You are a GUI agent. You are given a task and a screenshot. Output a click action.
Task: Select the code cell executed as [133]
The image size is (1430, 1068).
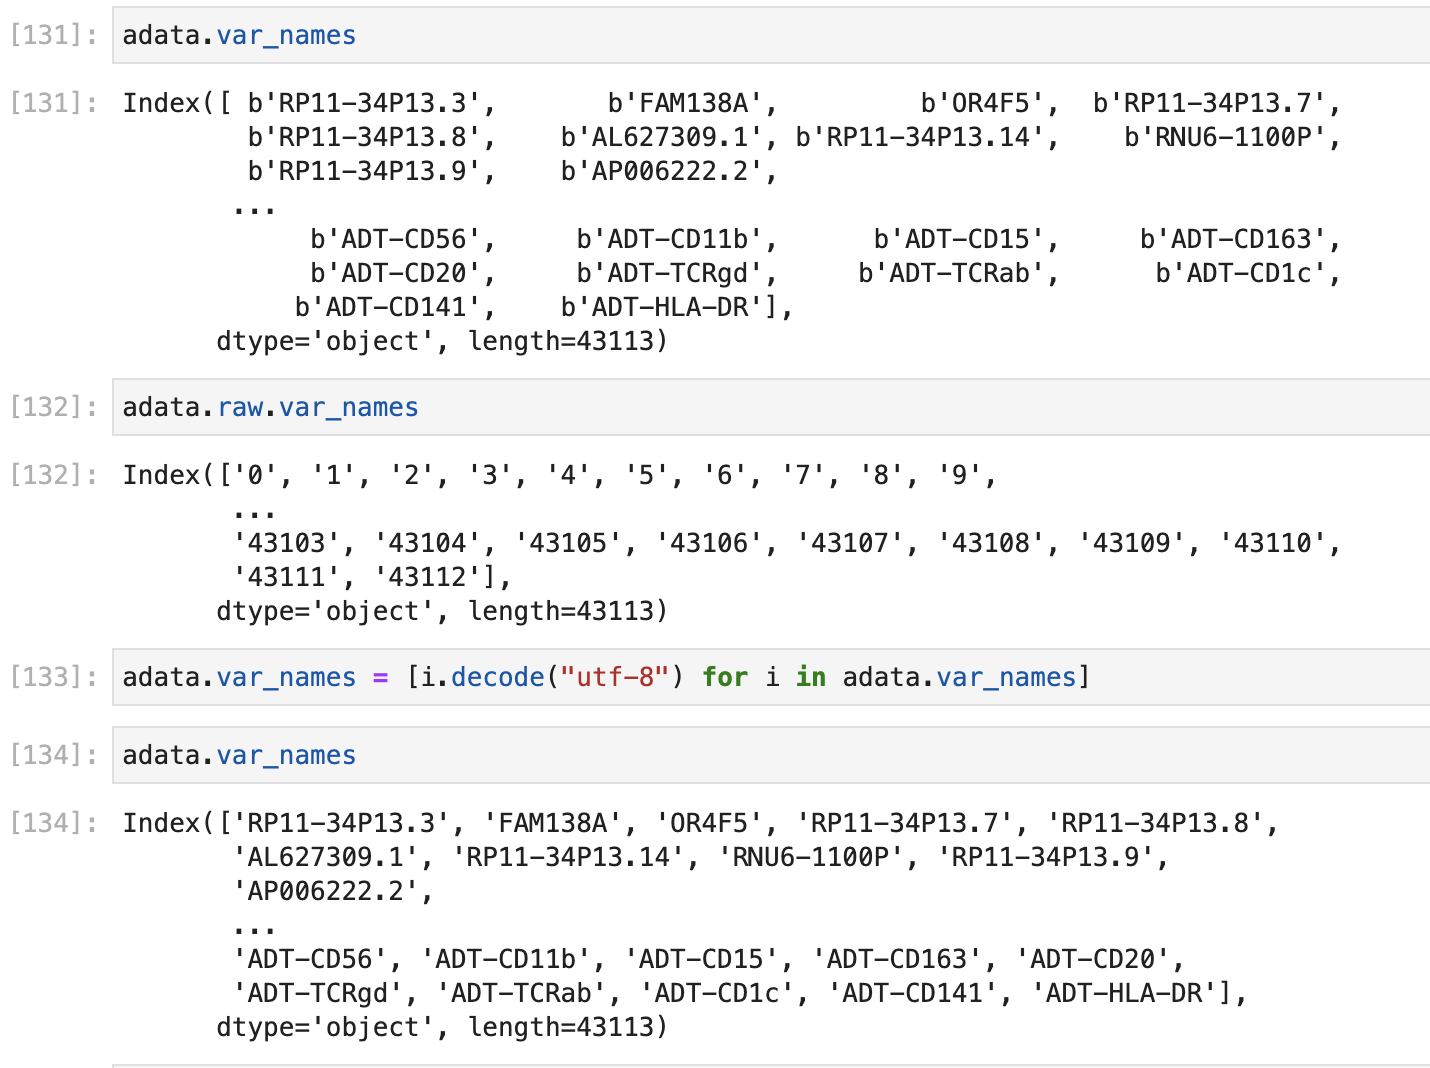[x=600, y=677]
